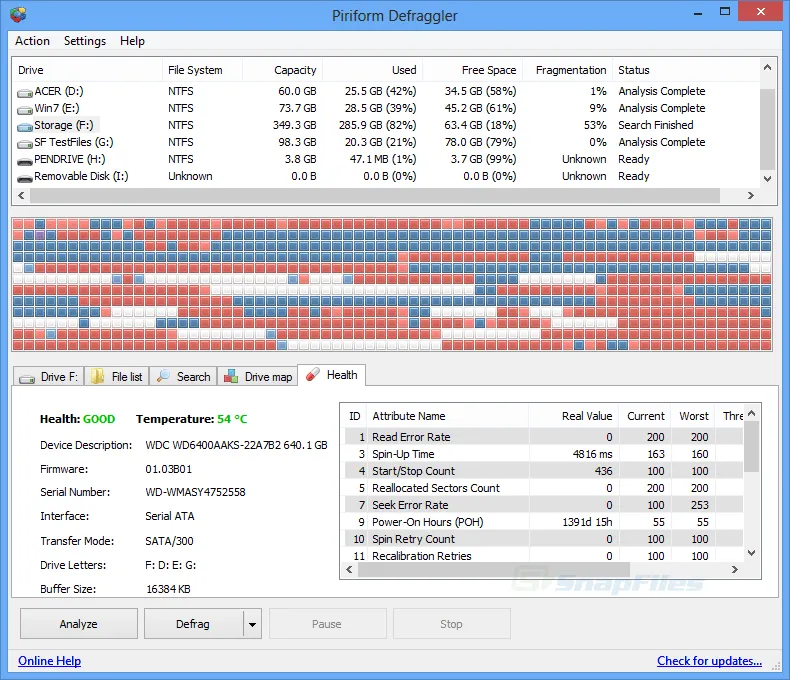Click the Spin-Up Time attribute row

pyautogui.click(x=544, y=454)
